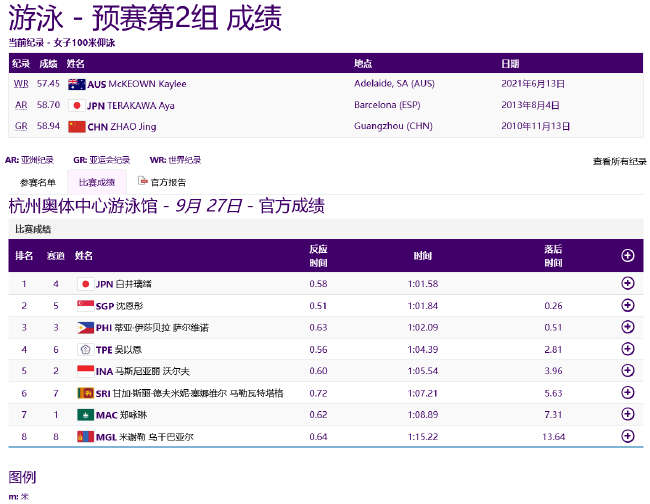Viewport: 650px width, 504px height.
Task: Open SGP 沈恩彤 athlete name
Action: [119, 306]
